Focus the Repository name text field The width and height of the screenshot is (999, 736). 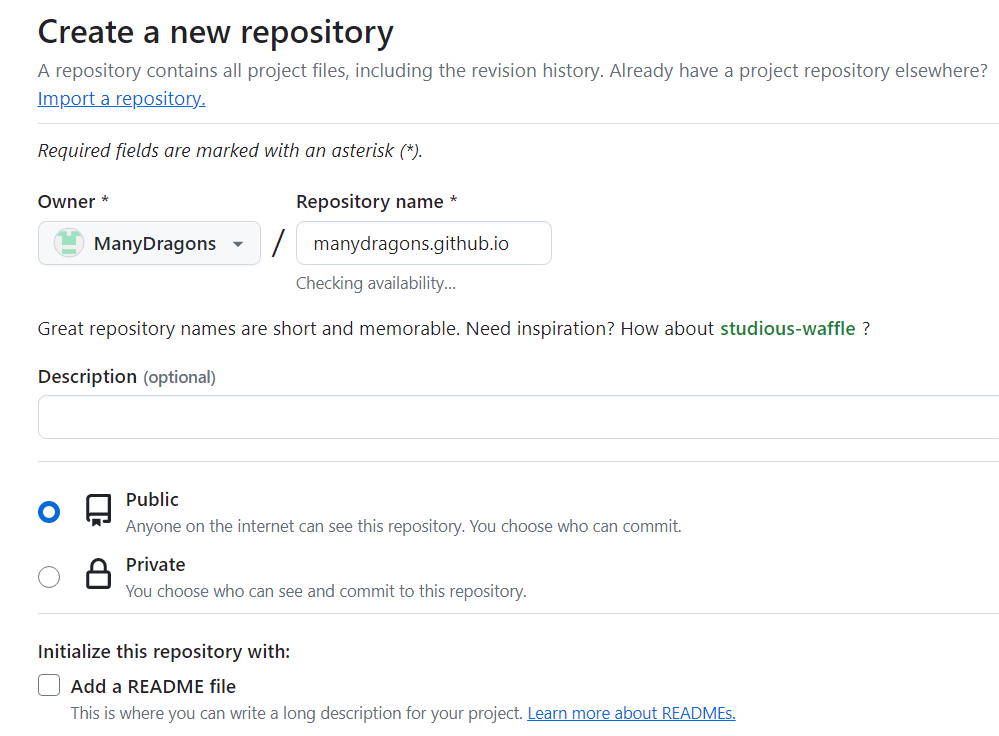423,243
